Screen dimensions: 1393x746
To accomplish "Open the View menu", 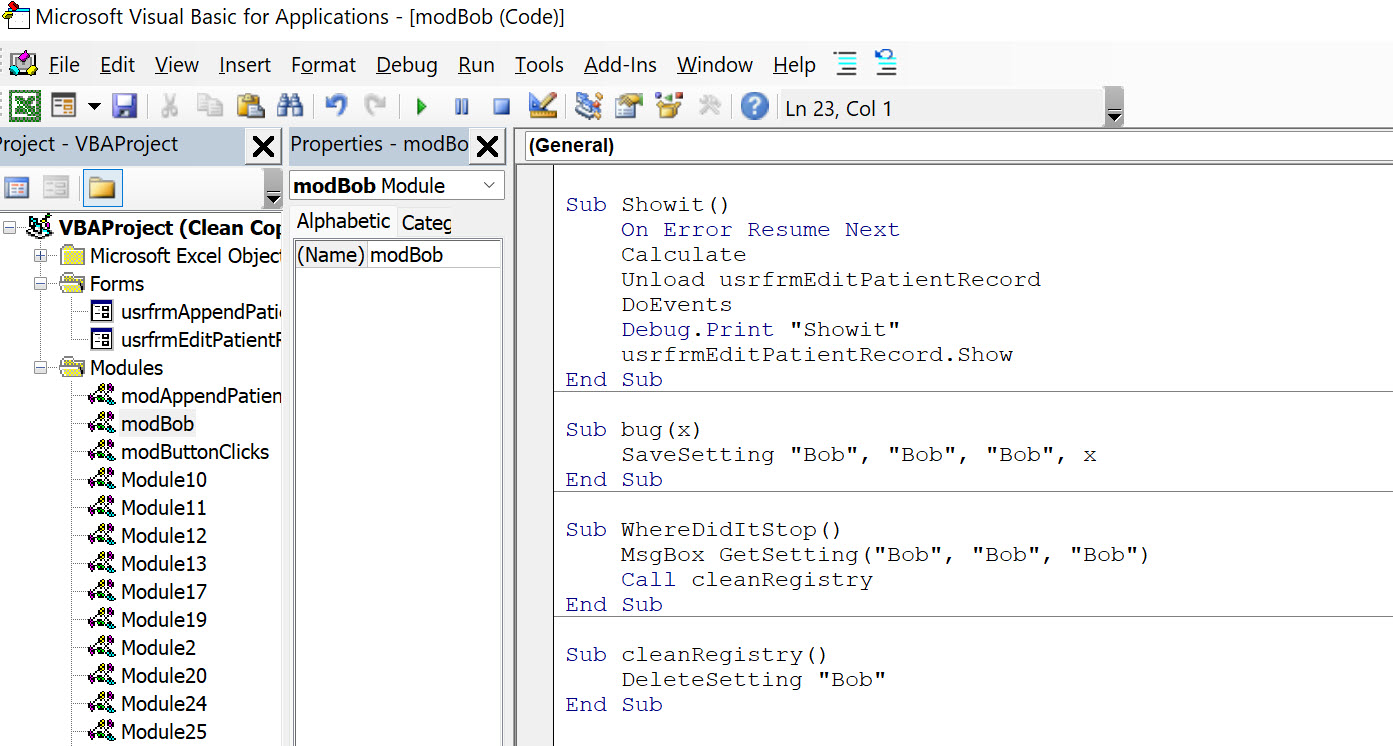I will click(x=177, y=65).
